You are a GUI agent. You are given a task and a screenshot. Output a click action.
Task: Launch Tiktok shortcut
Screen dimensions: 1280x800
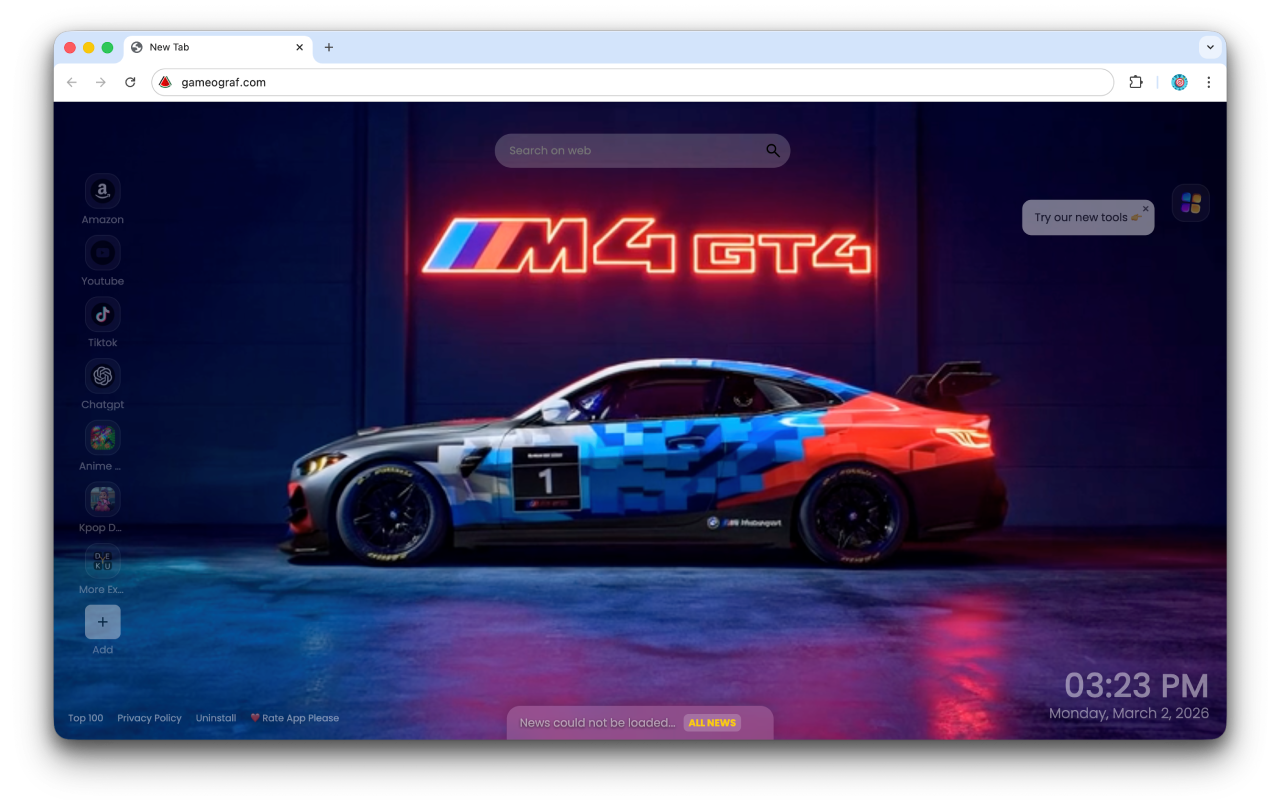102,314
